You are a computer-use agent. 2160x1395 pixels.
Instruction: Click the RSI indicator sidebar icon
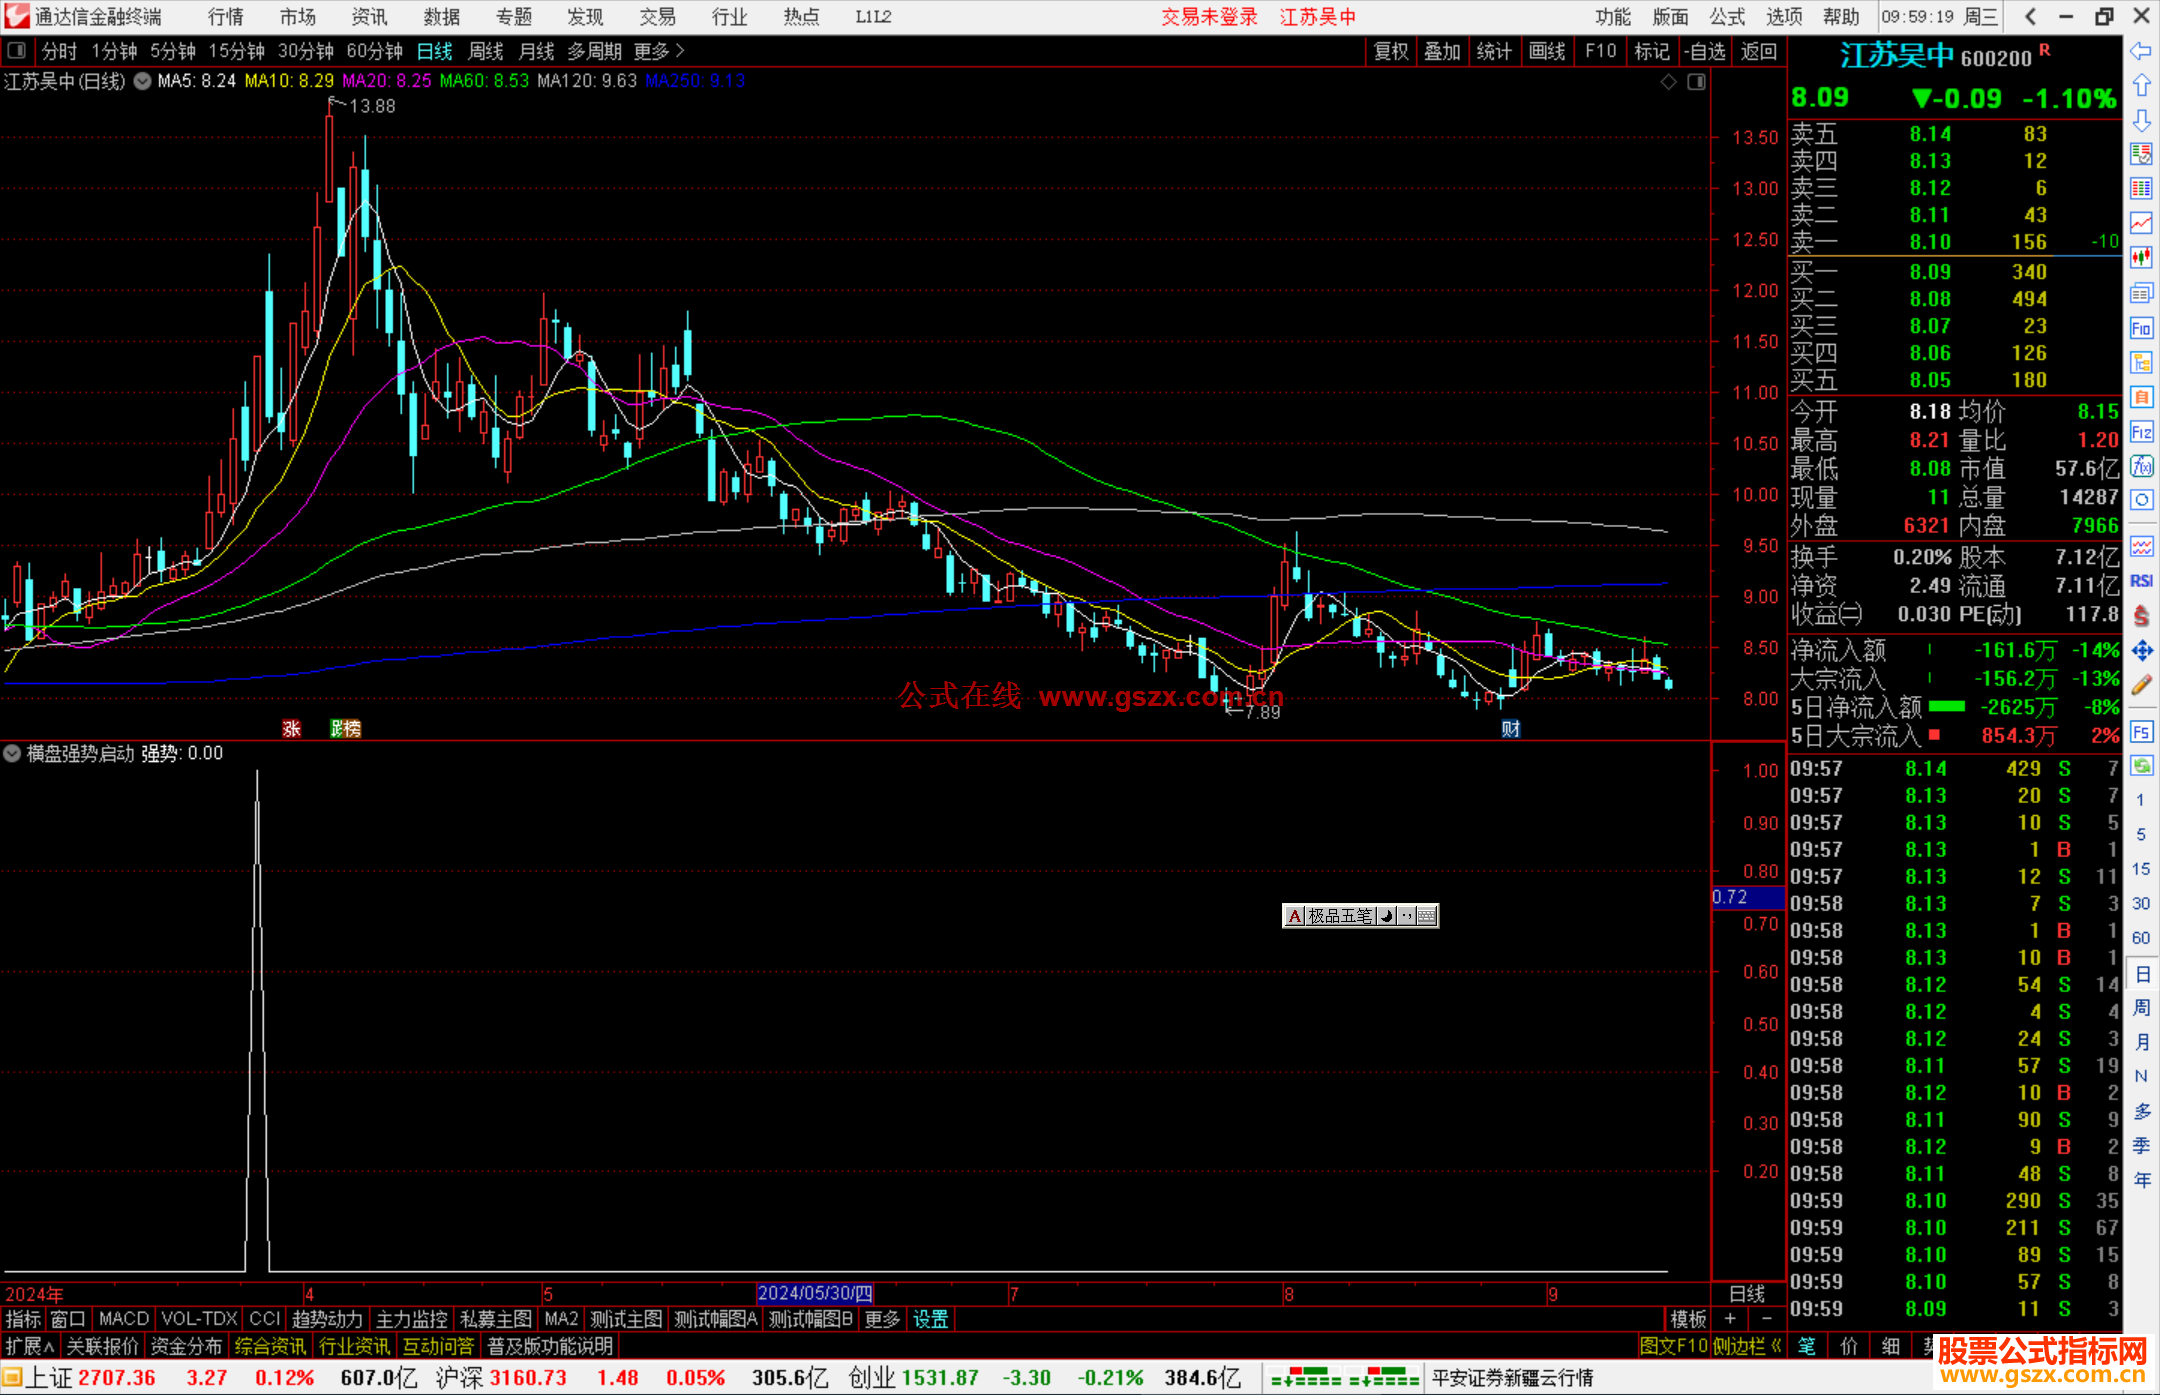point(2141,581)
